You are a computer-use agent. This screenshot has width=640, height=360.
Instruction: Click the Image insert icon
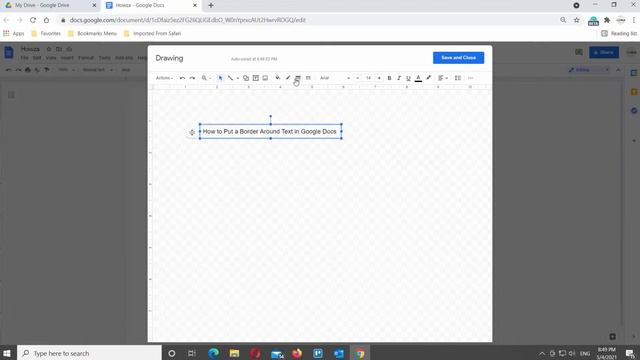click(265, 78)
